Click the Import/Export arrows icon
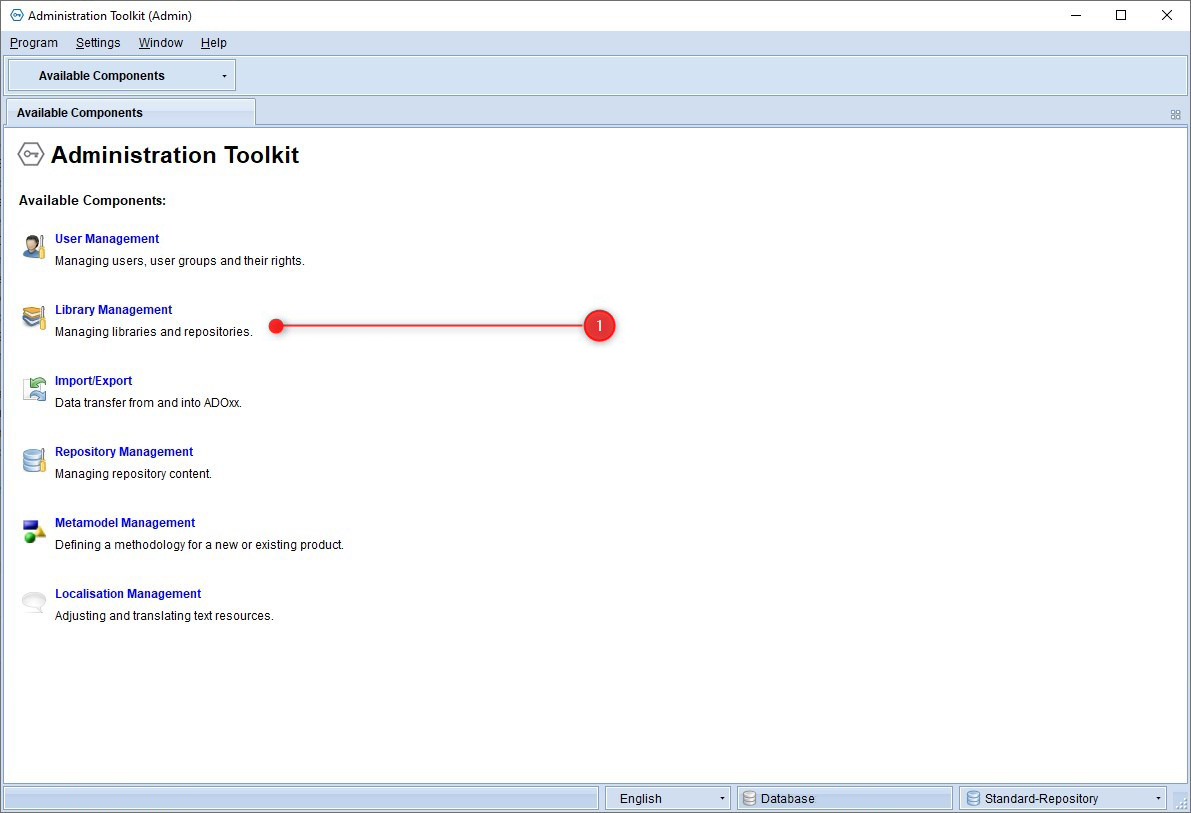The width and height of the screenshot is (1191, 813). click(34, 389)
